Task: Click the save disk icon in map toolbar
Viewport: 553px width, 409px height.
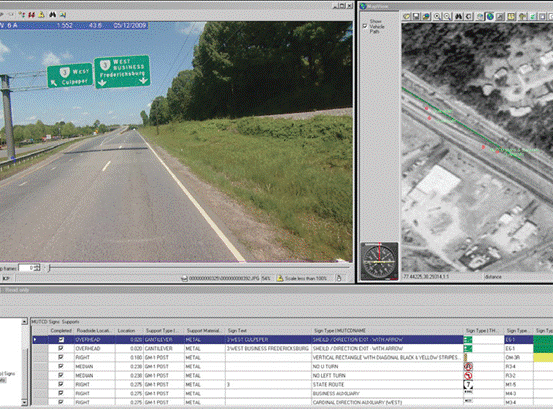Action: pyautogui.click(x=416, y=16)
